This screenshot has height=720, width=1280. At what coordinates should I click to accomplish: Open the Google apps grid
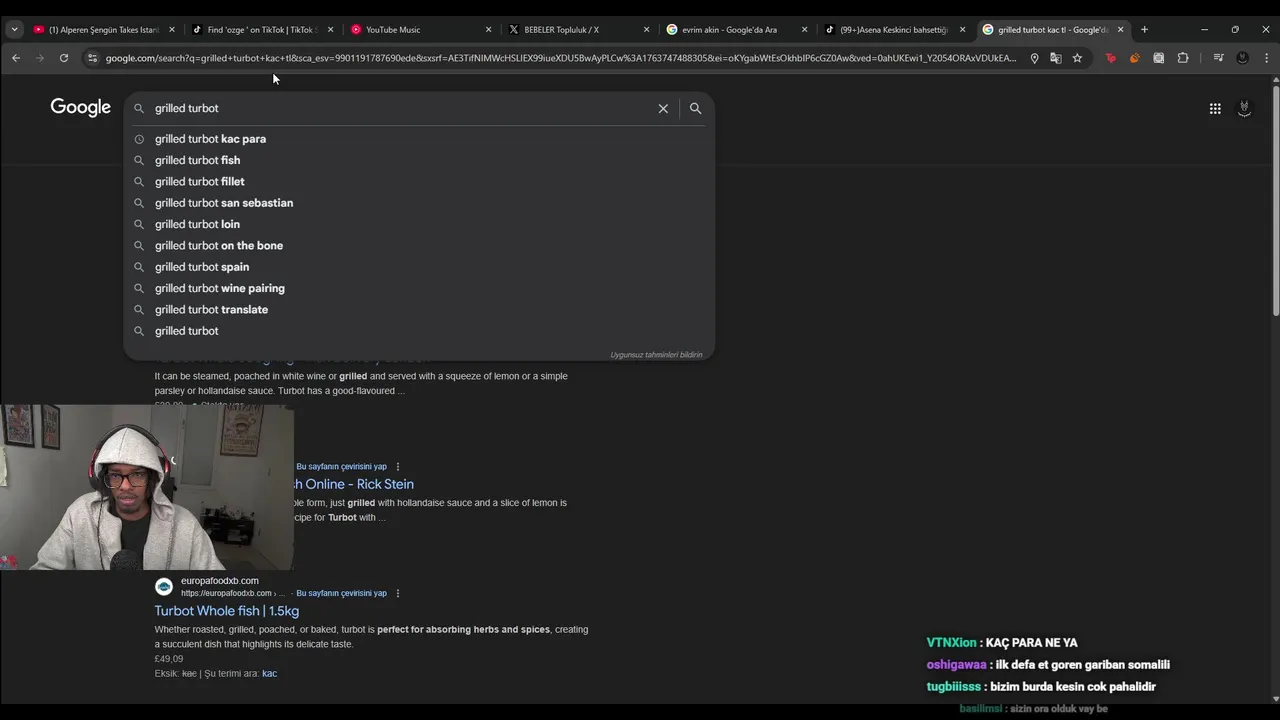(x=1215, y=108)
